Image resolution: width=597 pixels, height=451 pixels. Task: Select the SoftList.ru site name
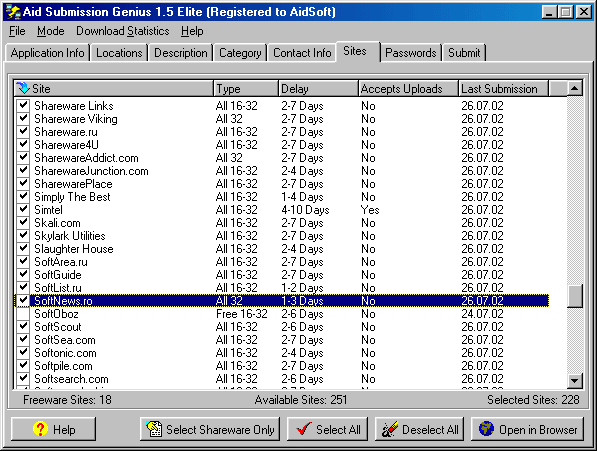[58, 287]
